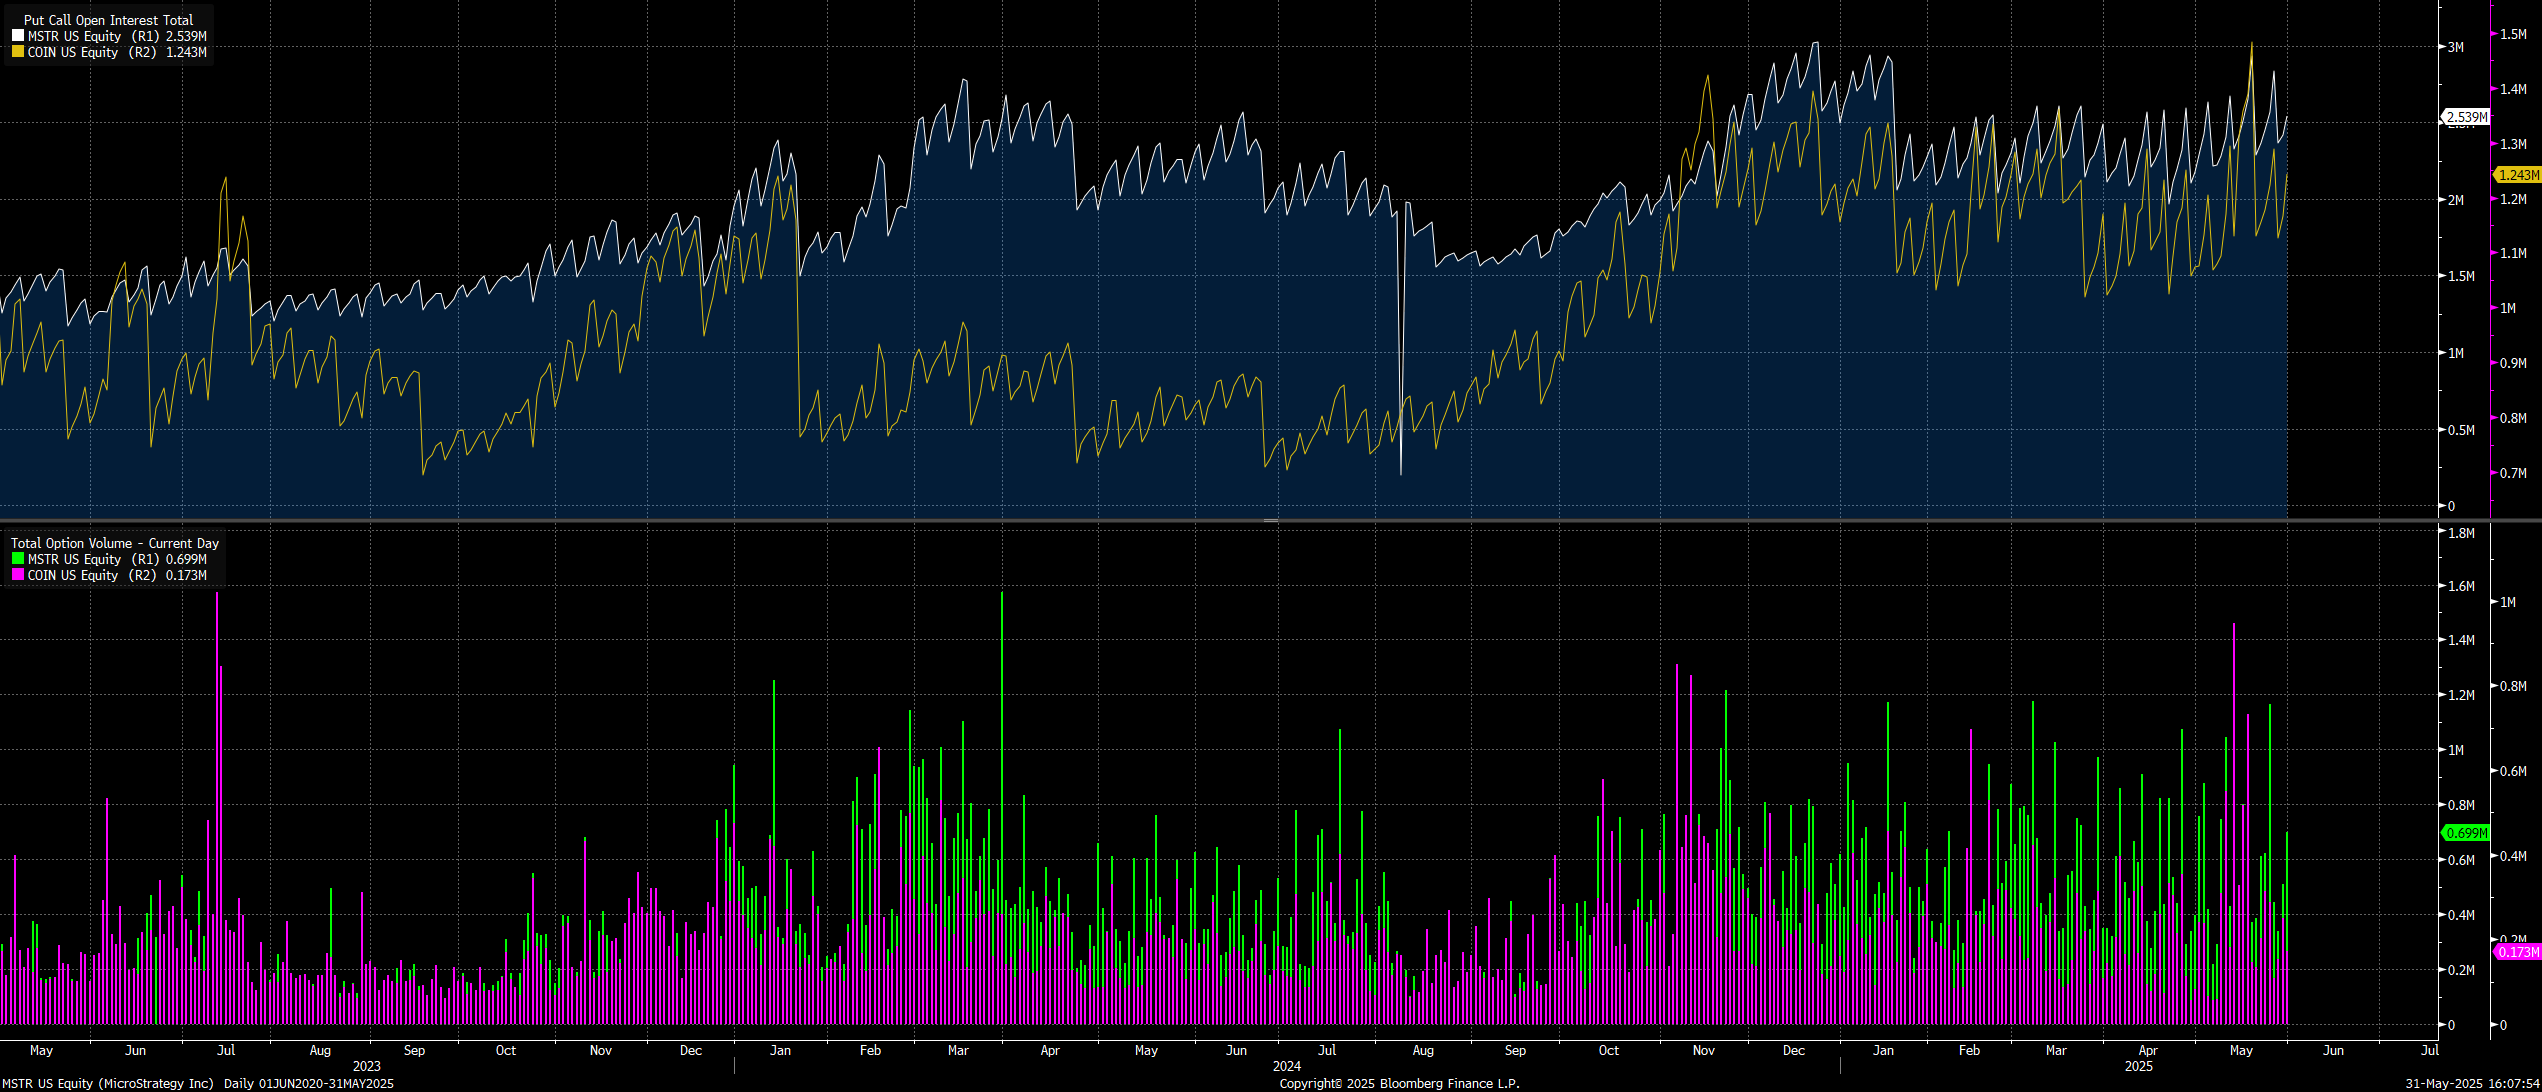Select 'Total Option Volume - Current Day' legend title

(115, 543)
